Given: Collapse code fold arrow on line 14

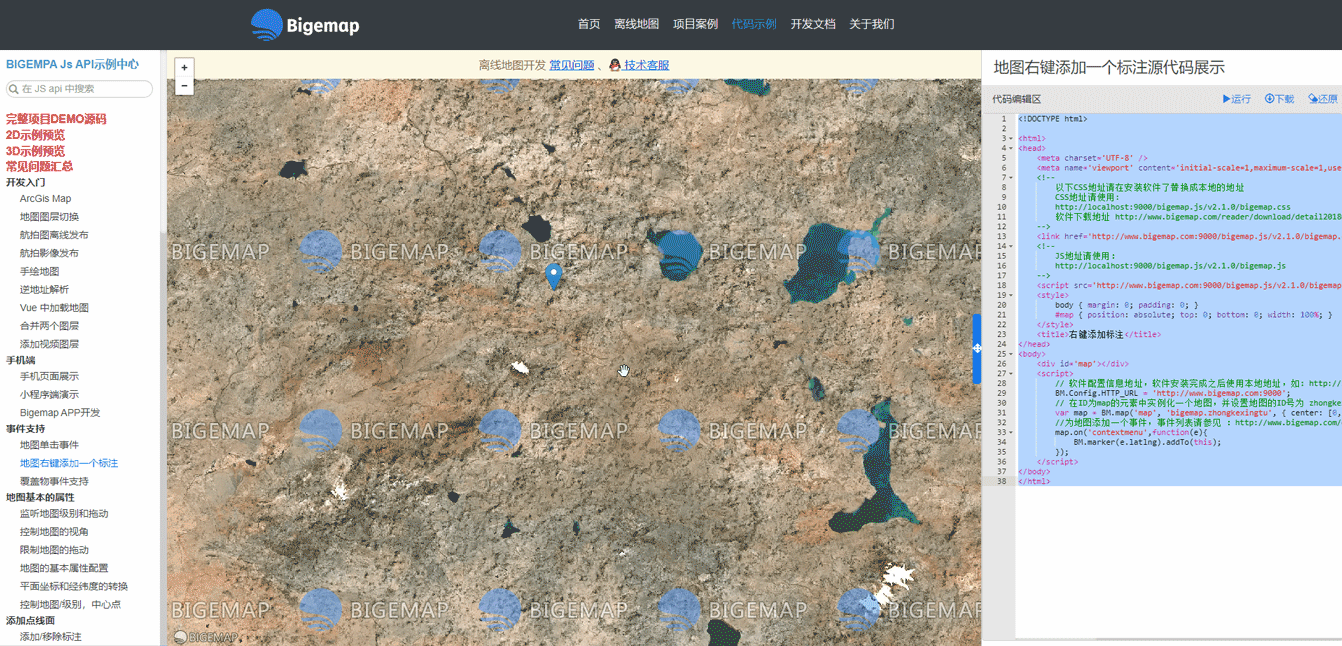Looking at the screenshot, I should pyautogui.click(x=1011, y=246).
